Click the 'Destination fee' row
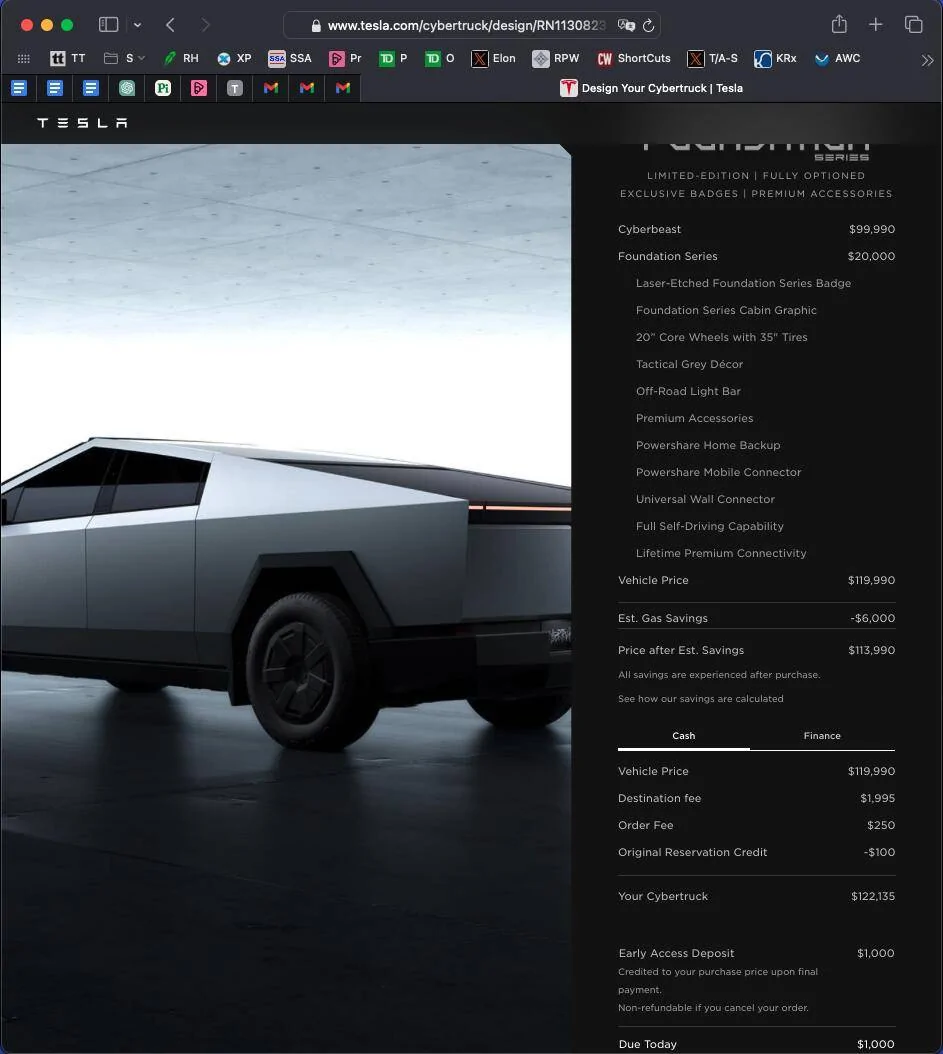 coord(756,798)
